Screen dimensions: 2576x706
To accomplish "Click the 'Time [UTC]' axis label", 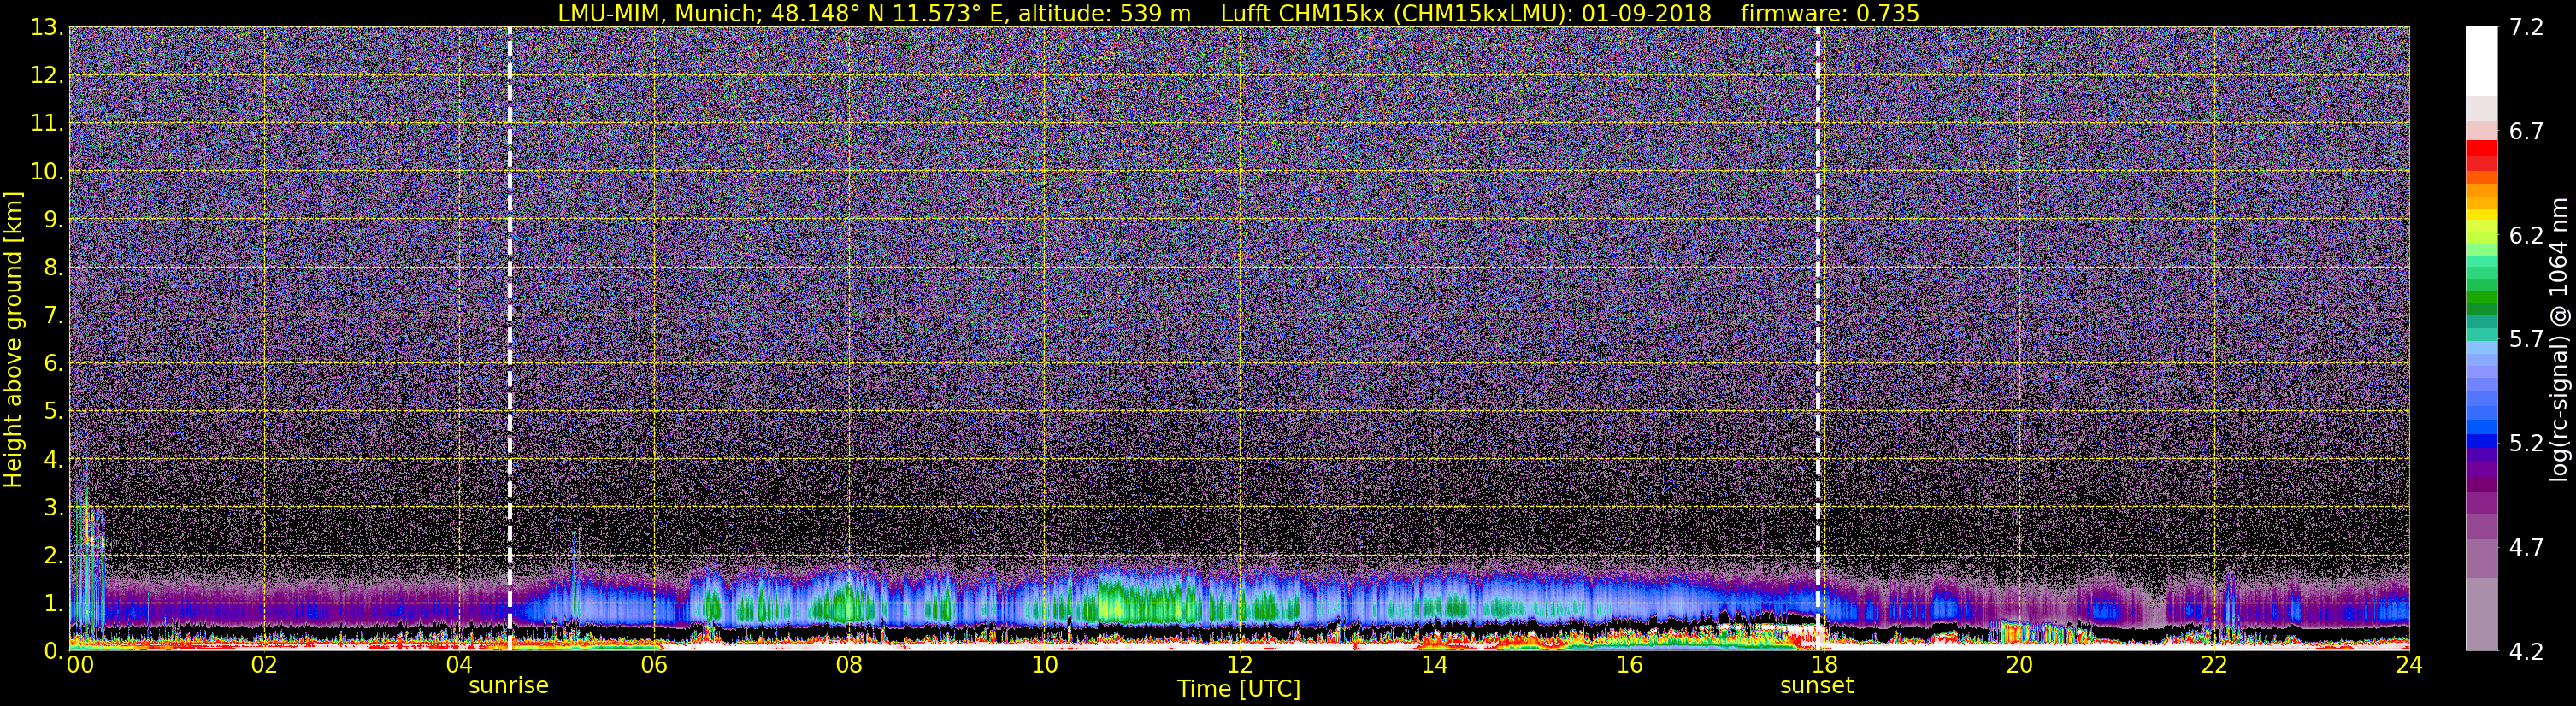I will (x=1239, y=689).
